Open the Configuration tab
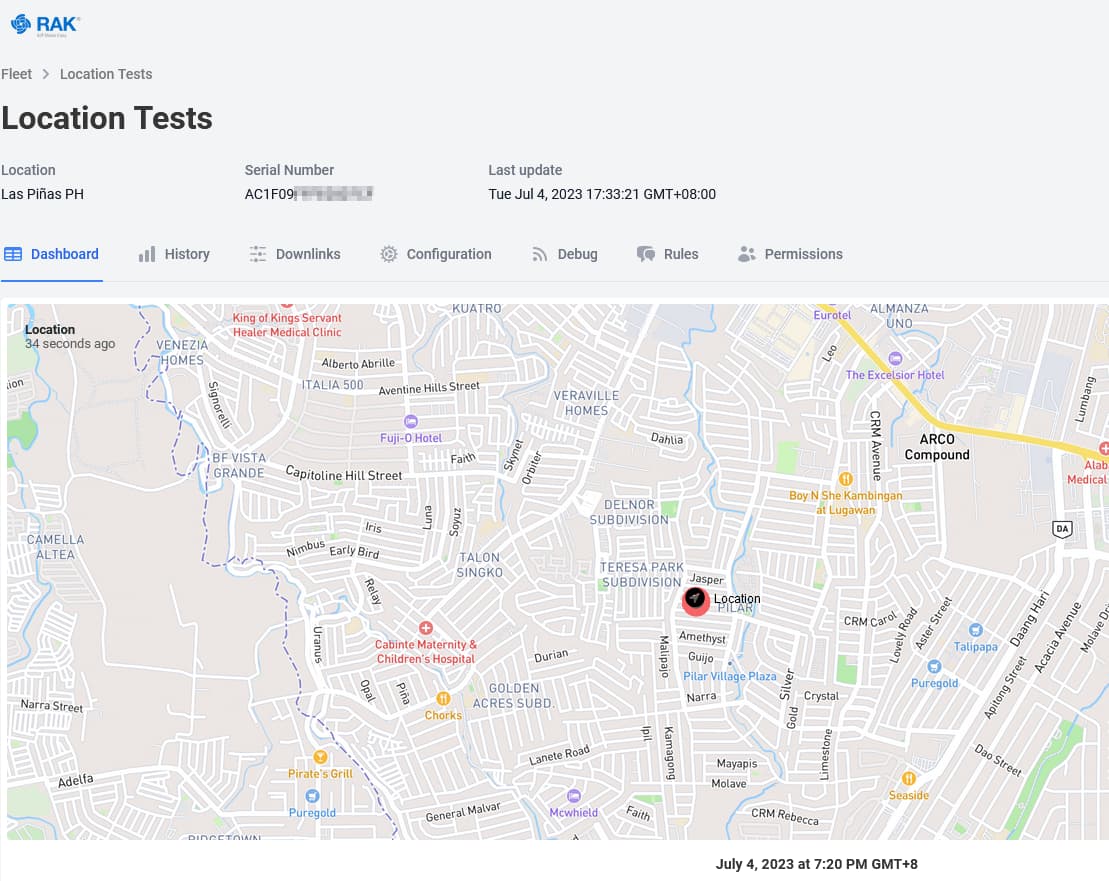Image resolution: width=1109 pixels, height=881 pixels. point(436,254)
